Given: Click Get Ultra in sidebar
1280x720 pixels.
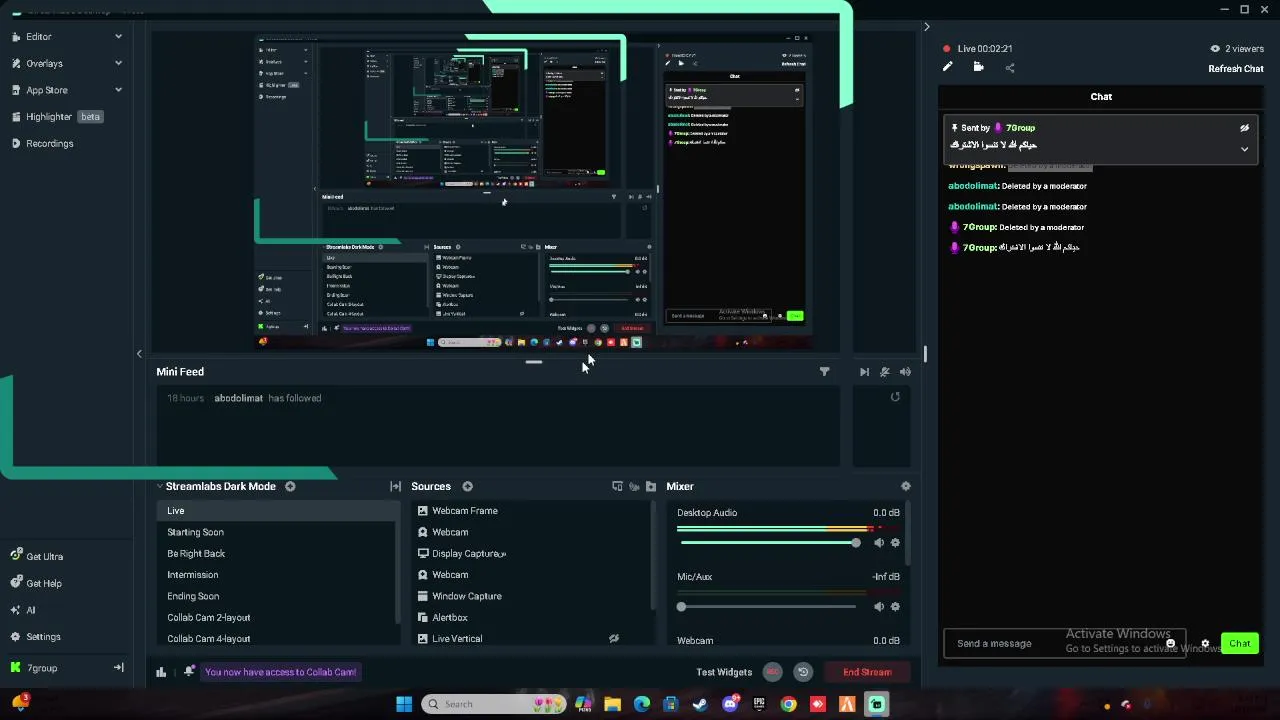Looking at the screenshot, I should 44,556.
